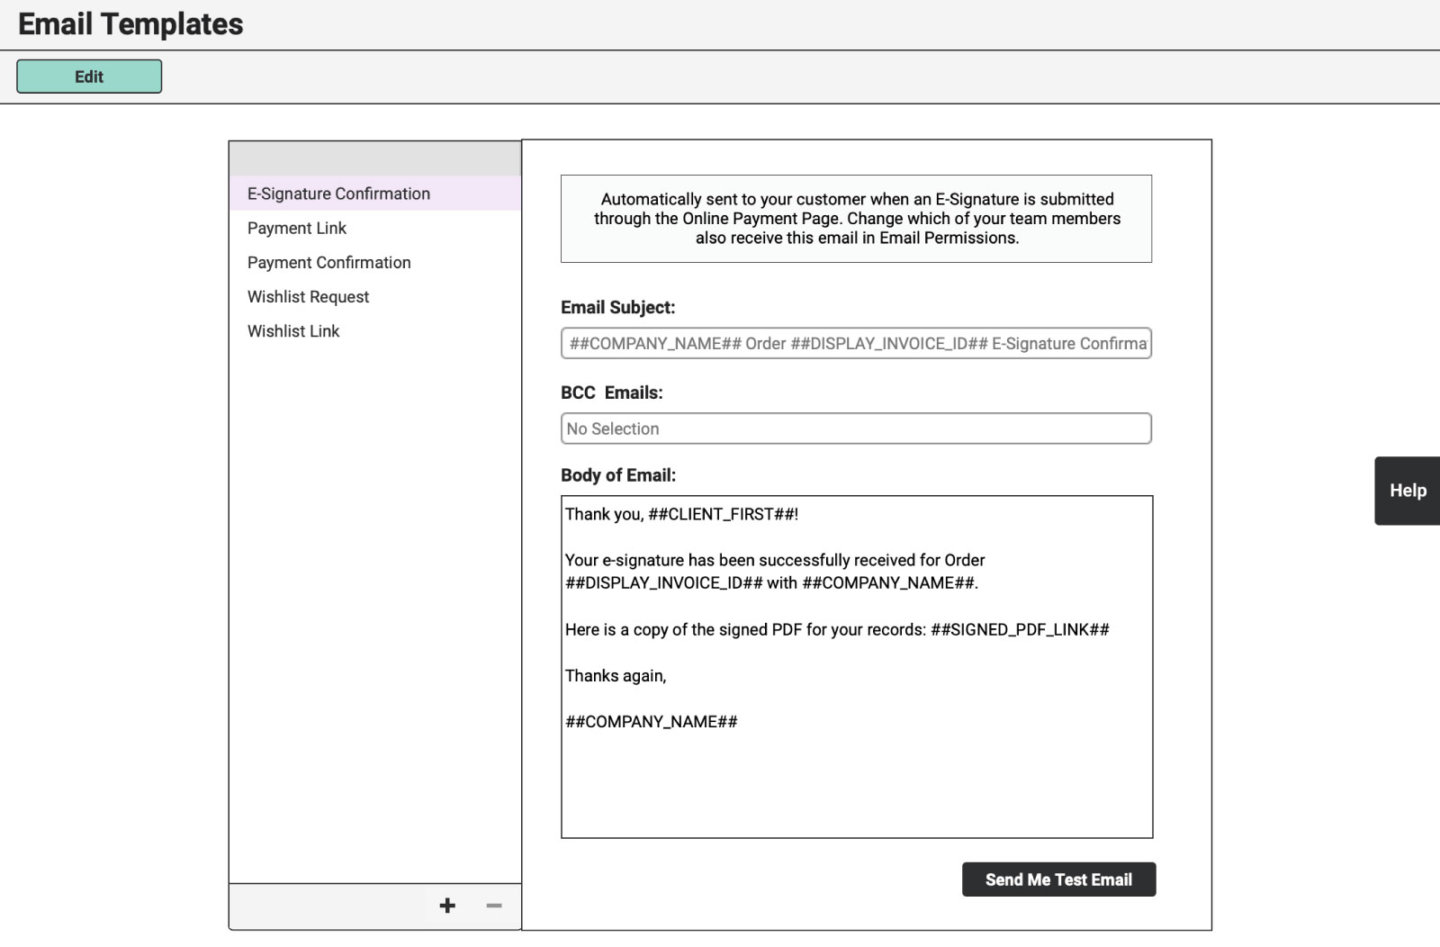Screen dimensions: 1440x947
Task: Select the Payment Confirmation template
Action: pos(329,262)
